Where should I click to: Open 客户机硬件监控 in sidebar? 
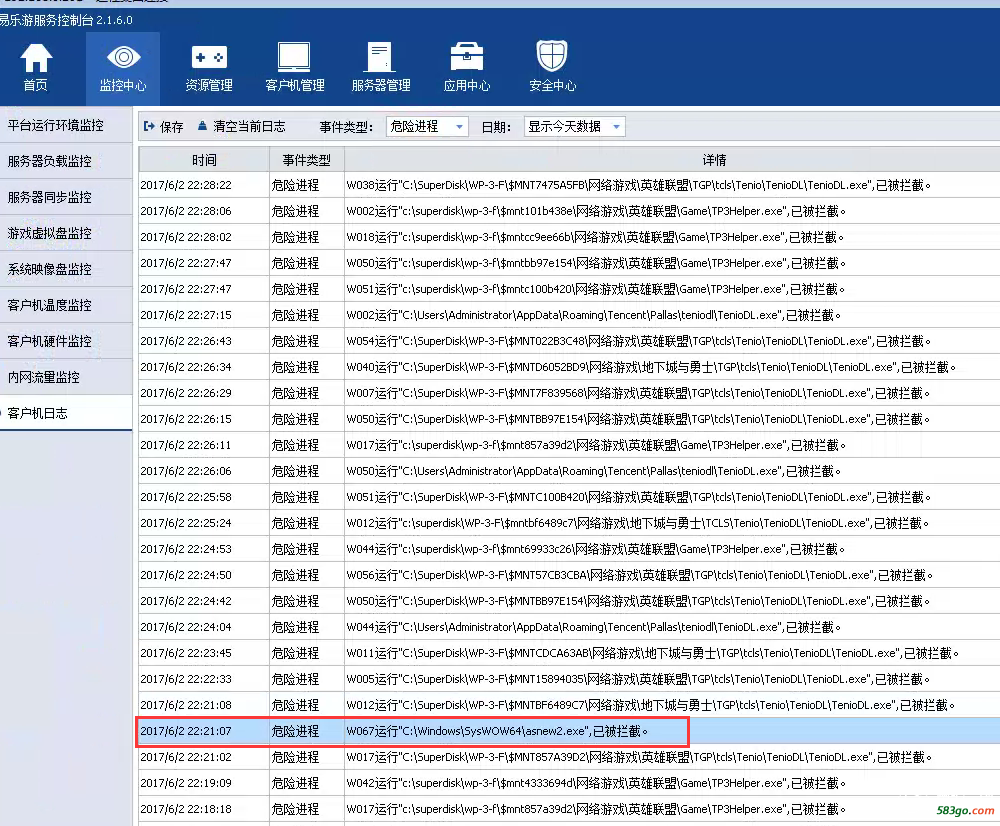(x=66, y=341)
